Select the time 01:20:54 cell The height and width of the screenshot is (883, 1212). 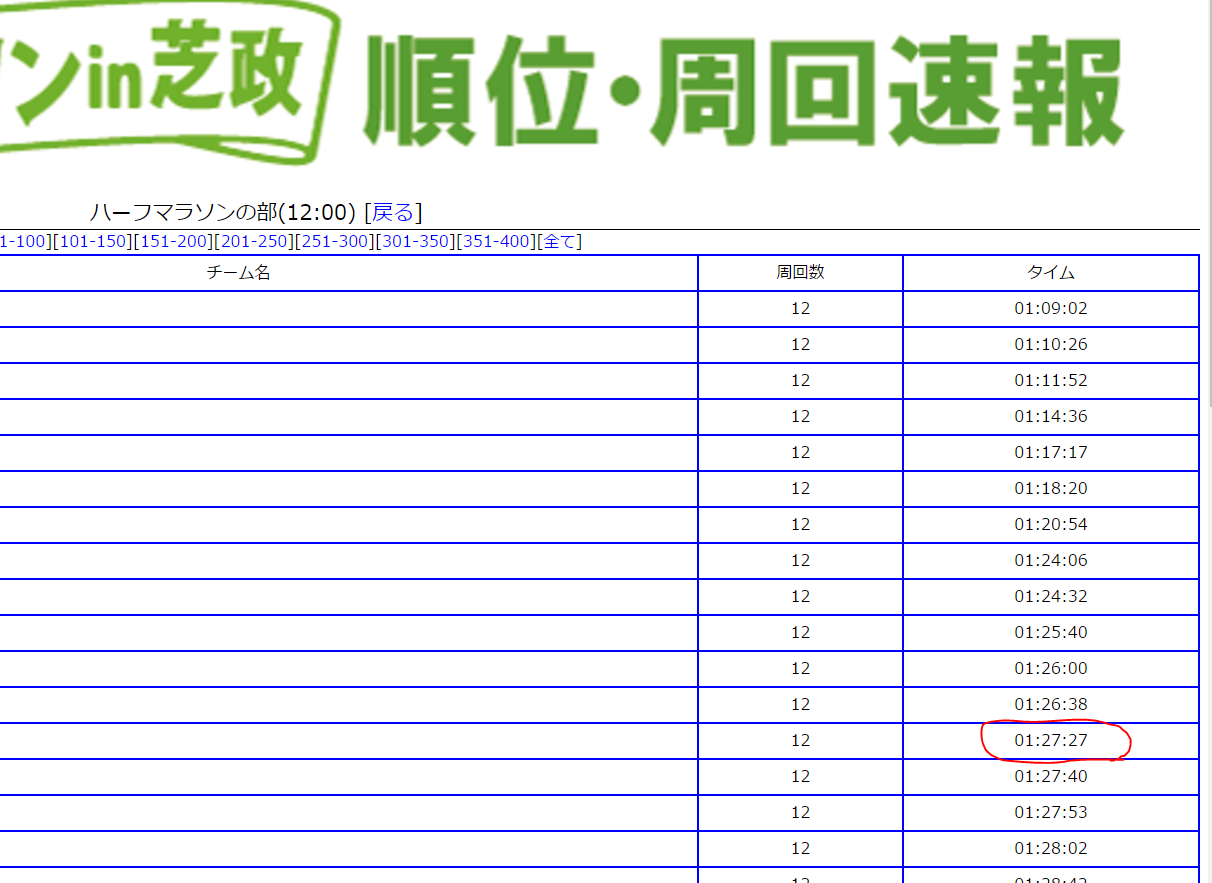[x=1051, y=525]
